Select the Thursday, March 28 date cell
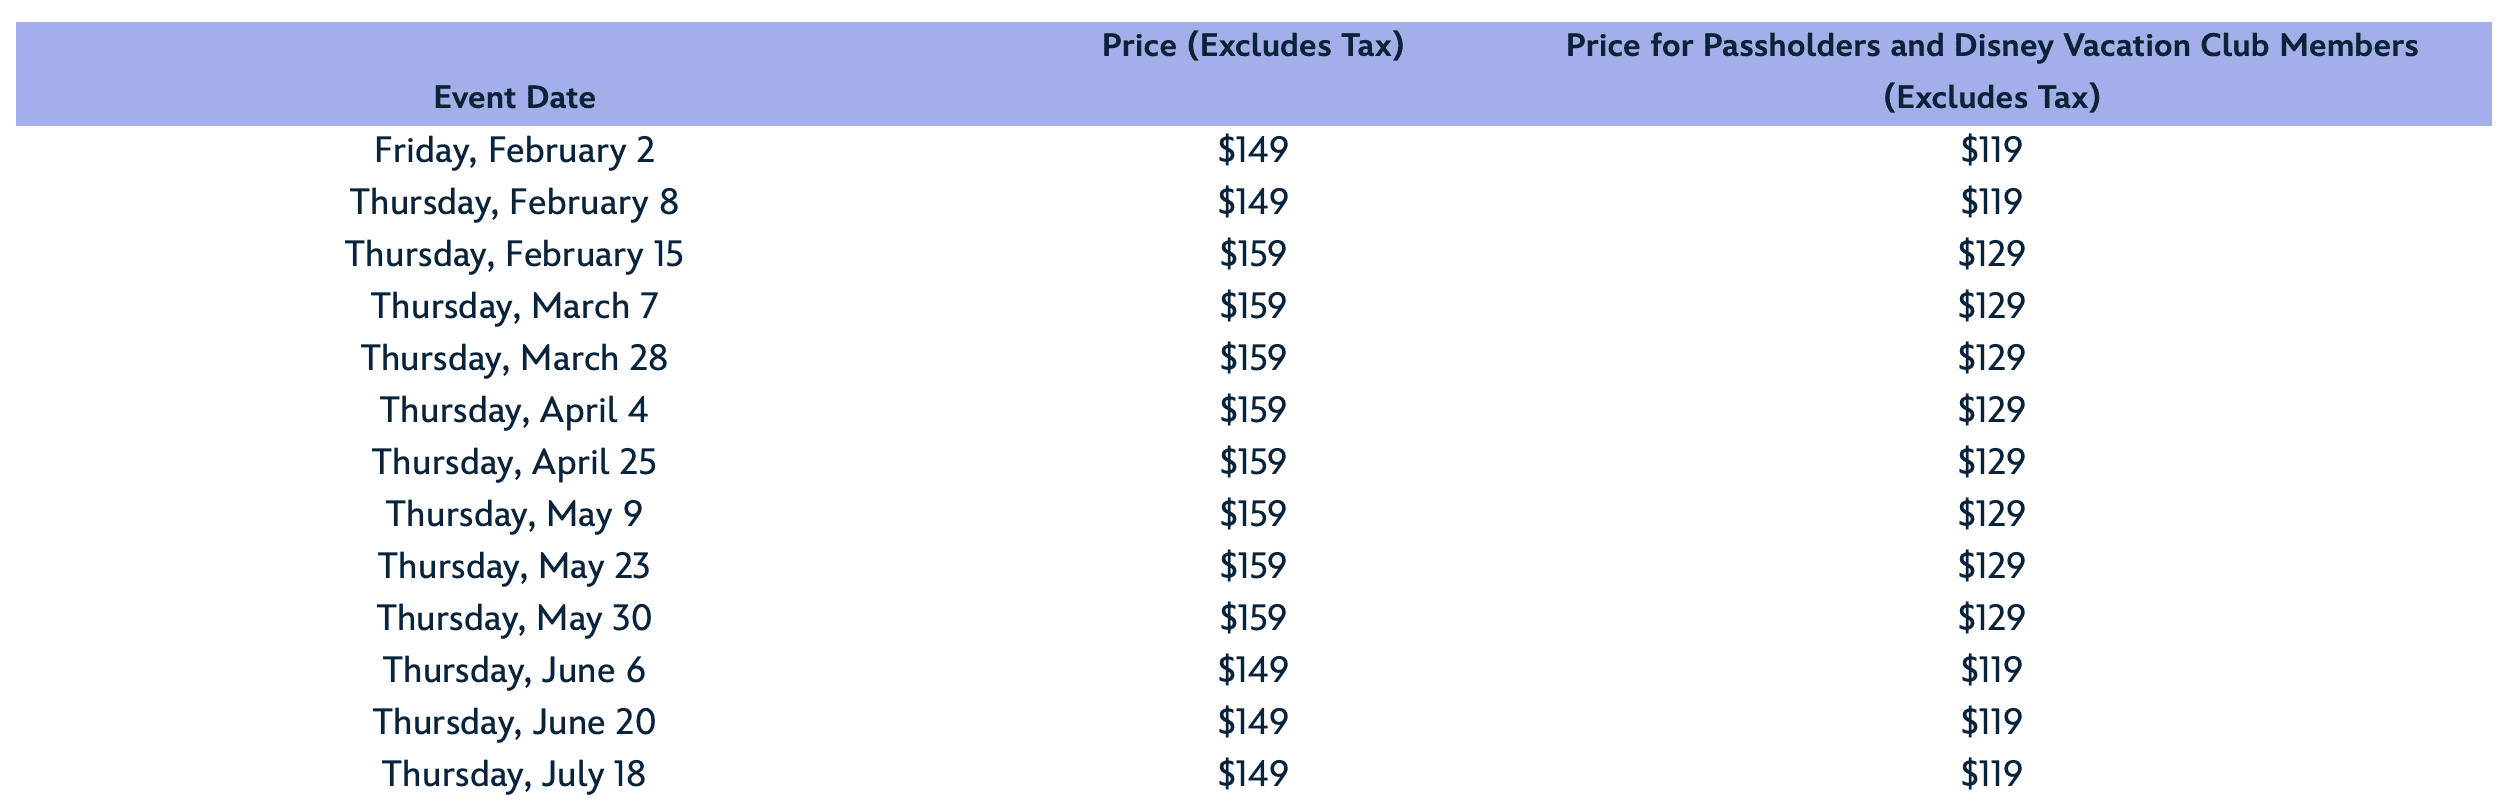Image resolution: width=2512 pixels, height=806 pixels. coord(514,359)
